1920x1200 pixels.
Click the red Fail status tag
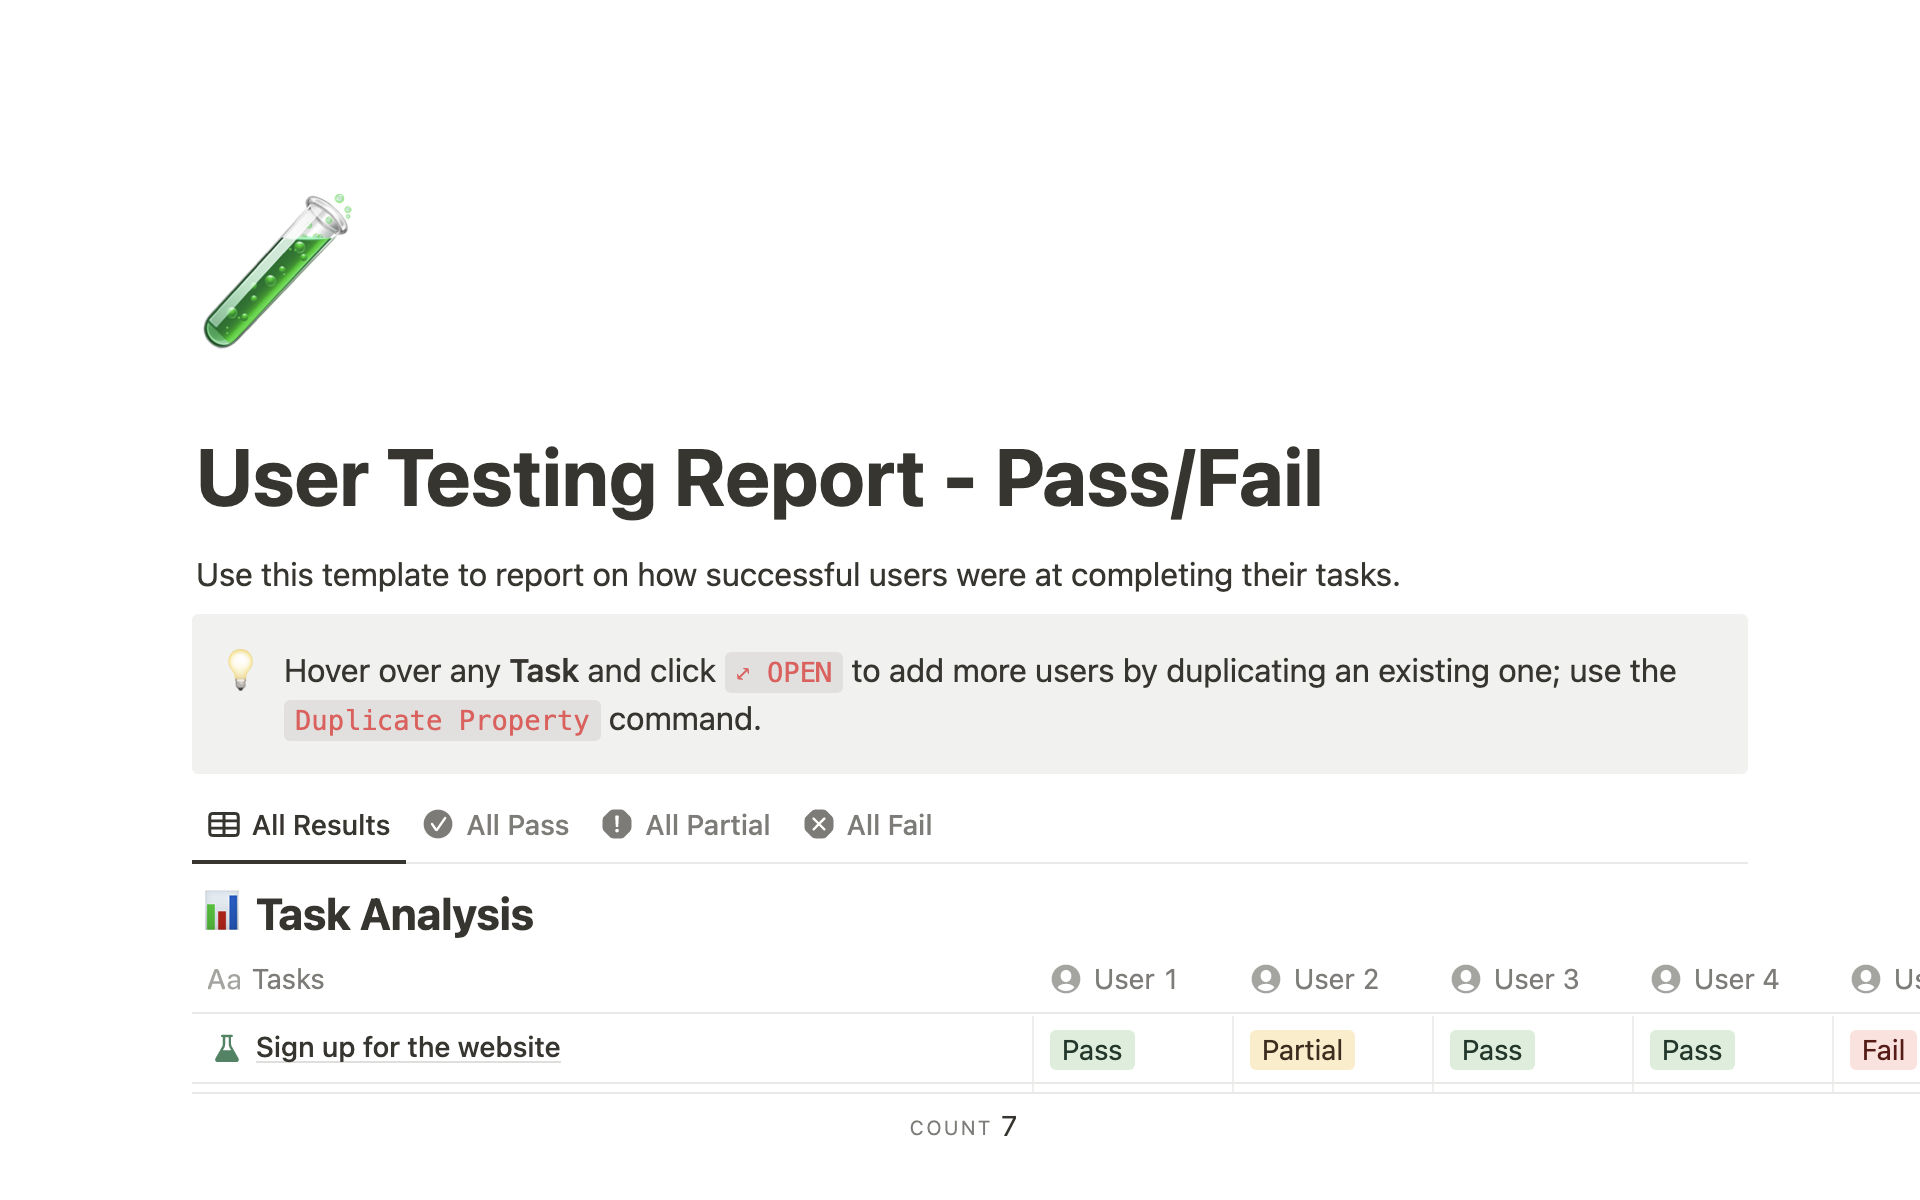tap(1882, 1050)
